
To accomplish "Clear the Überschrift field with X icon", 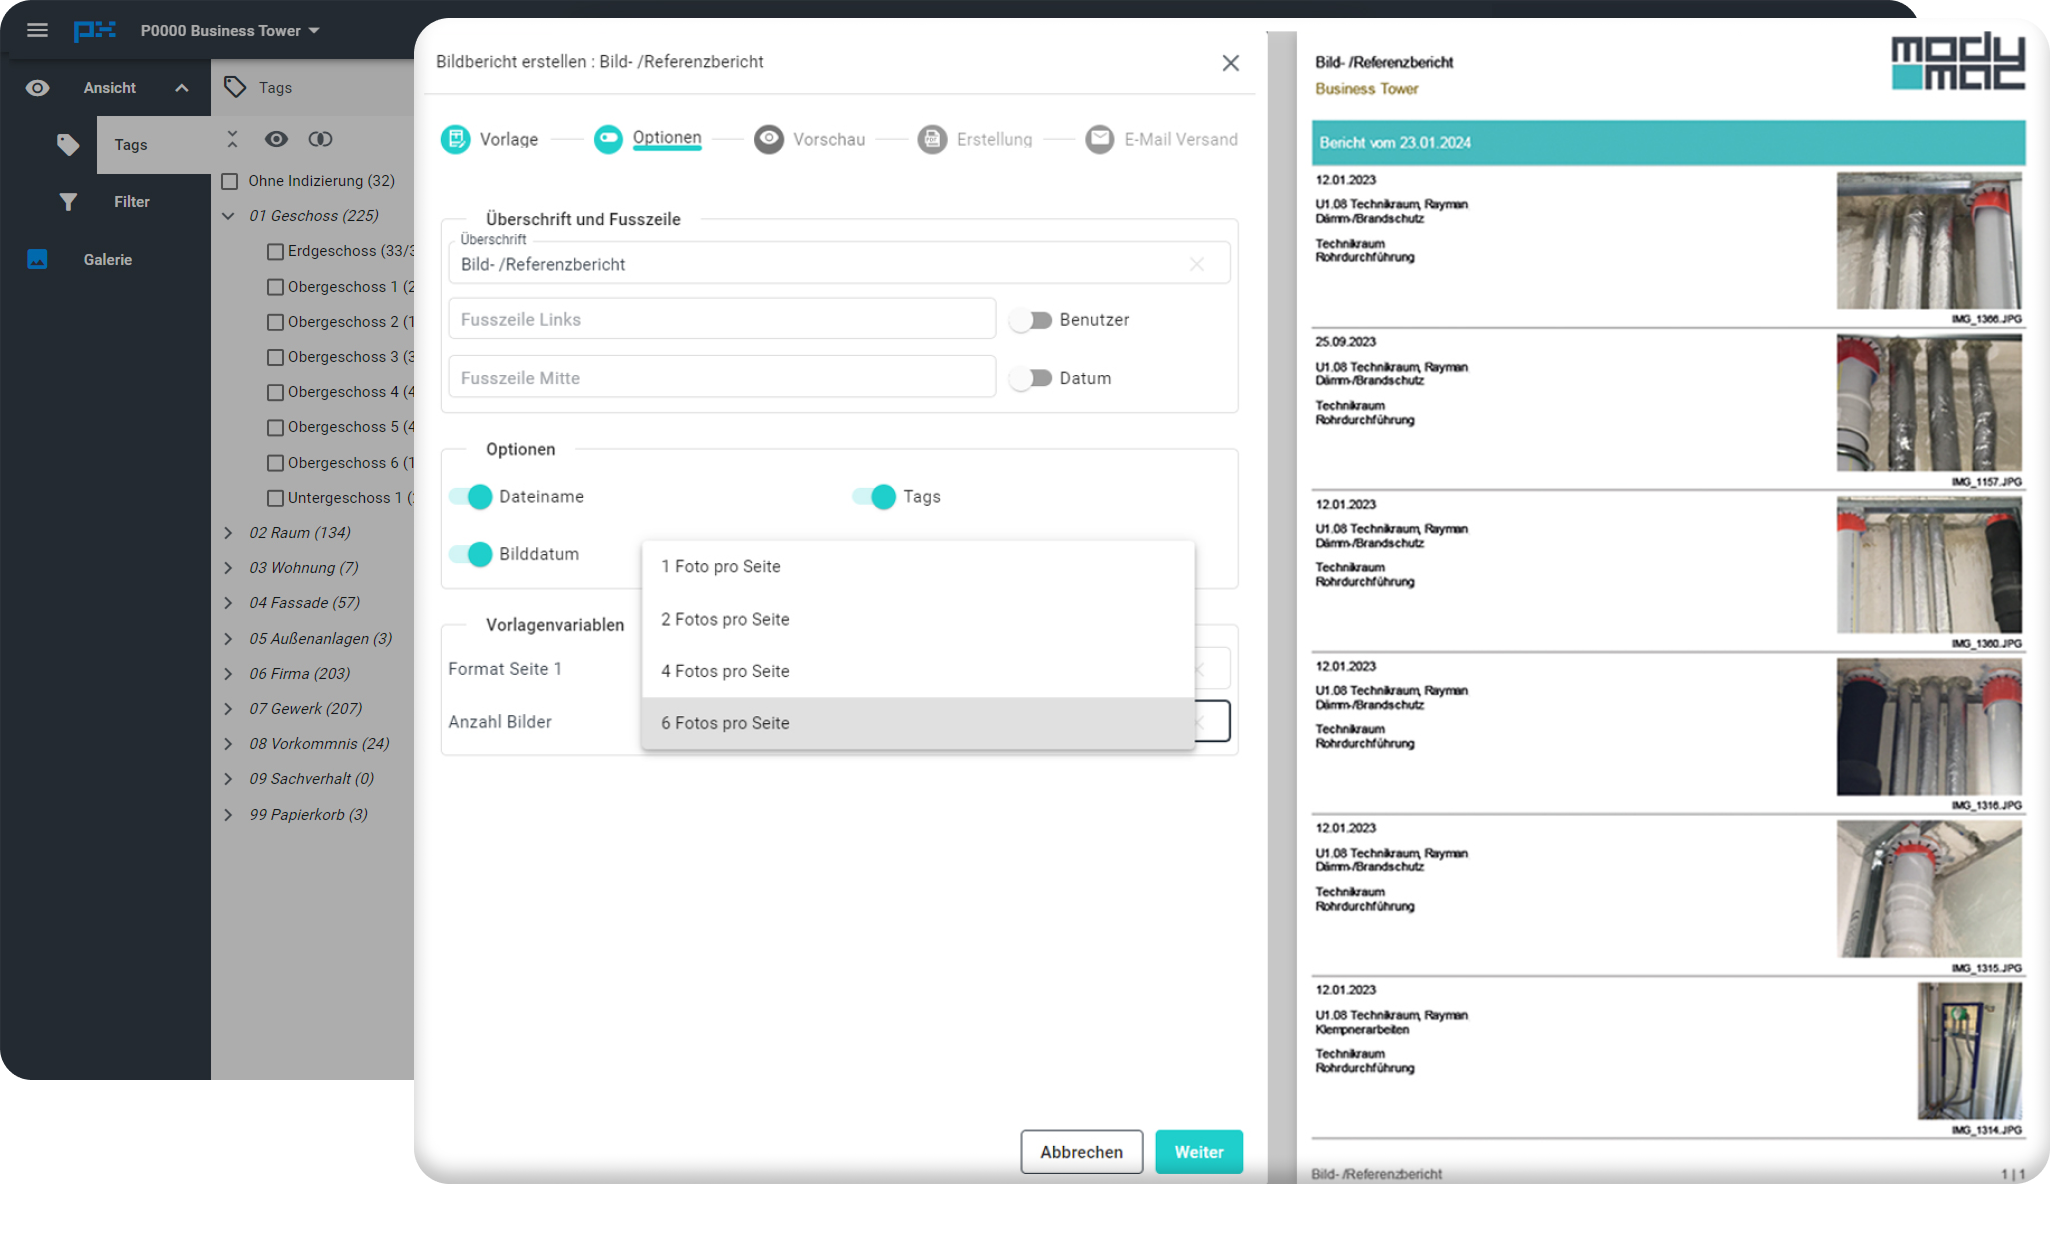I will click(x=1196, y=264).
